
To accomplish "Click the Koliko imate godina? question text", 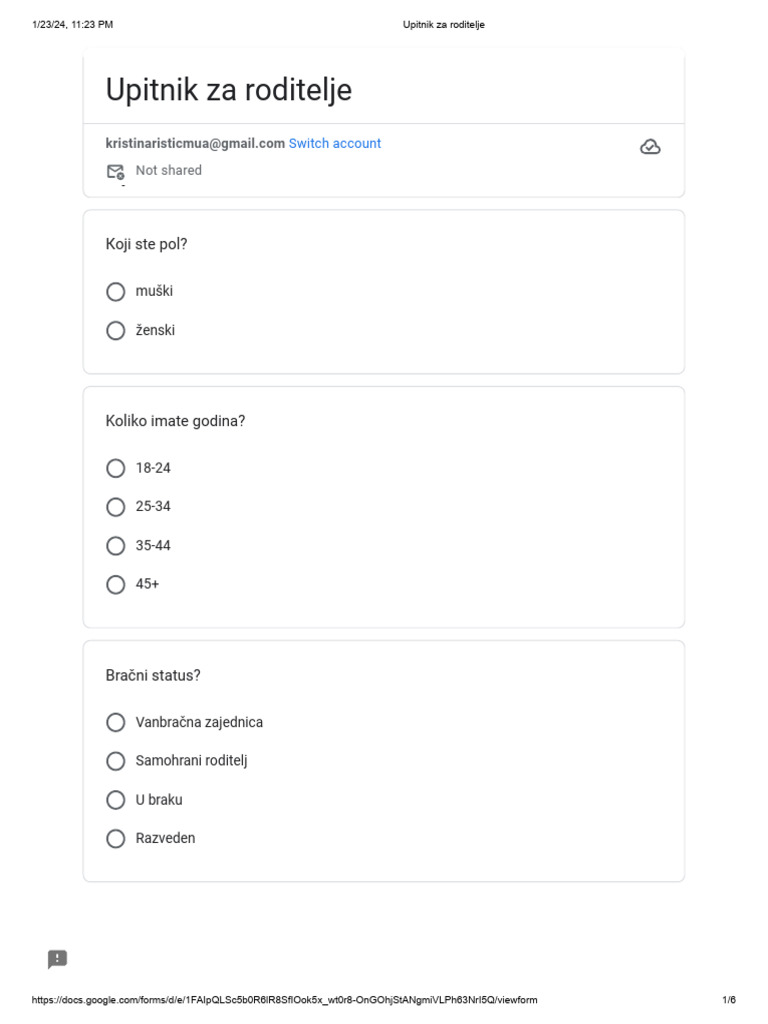I will click(175, 421).
